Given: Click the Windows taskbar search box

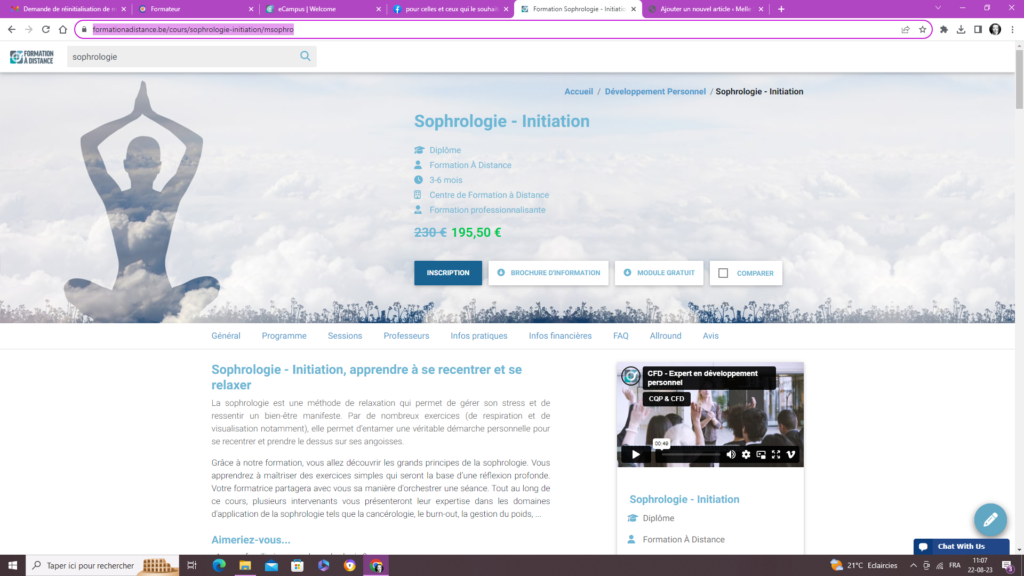Looking at the screenshot, I should pos(103,566).
